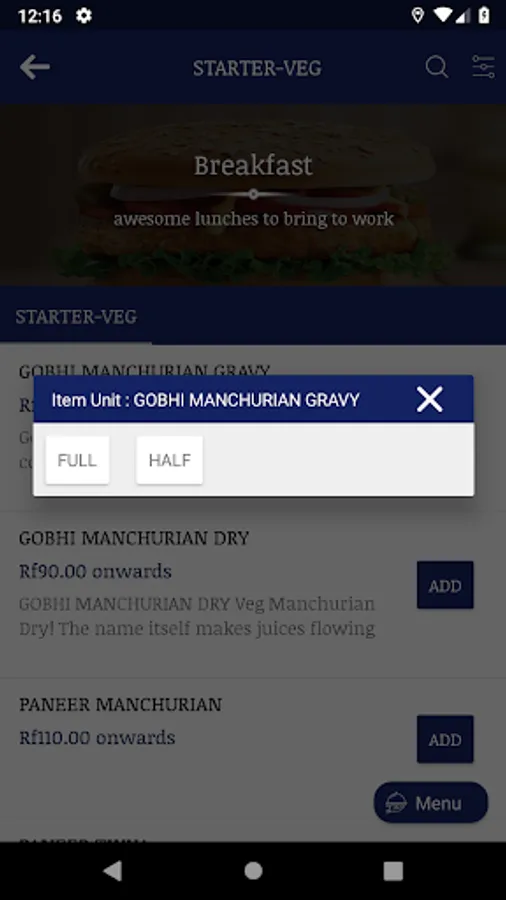Viewport: 506px width, 900px height.
Task: Tap the Android recent apps square
Action: (393, 871)
